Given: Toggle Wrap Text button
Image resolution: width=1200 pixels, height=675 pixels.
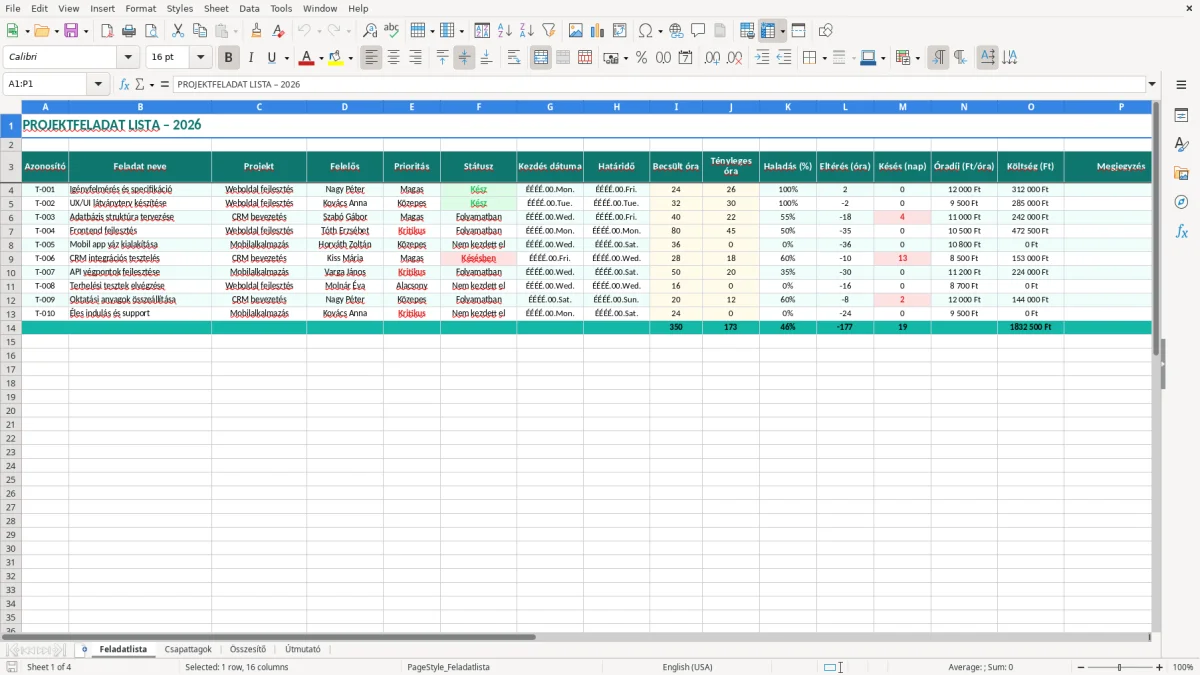Looking at the screenshot, I should (514, 58).
